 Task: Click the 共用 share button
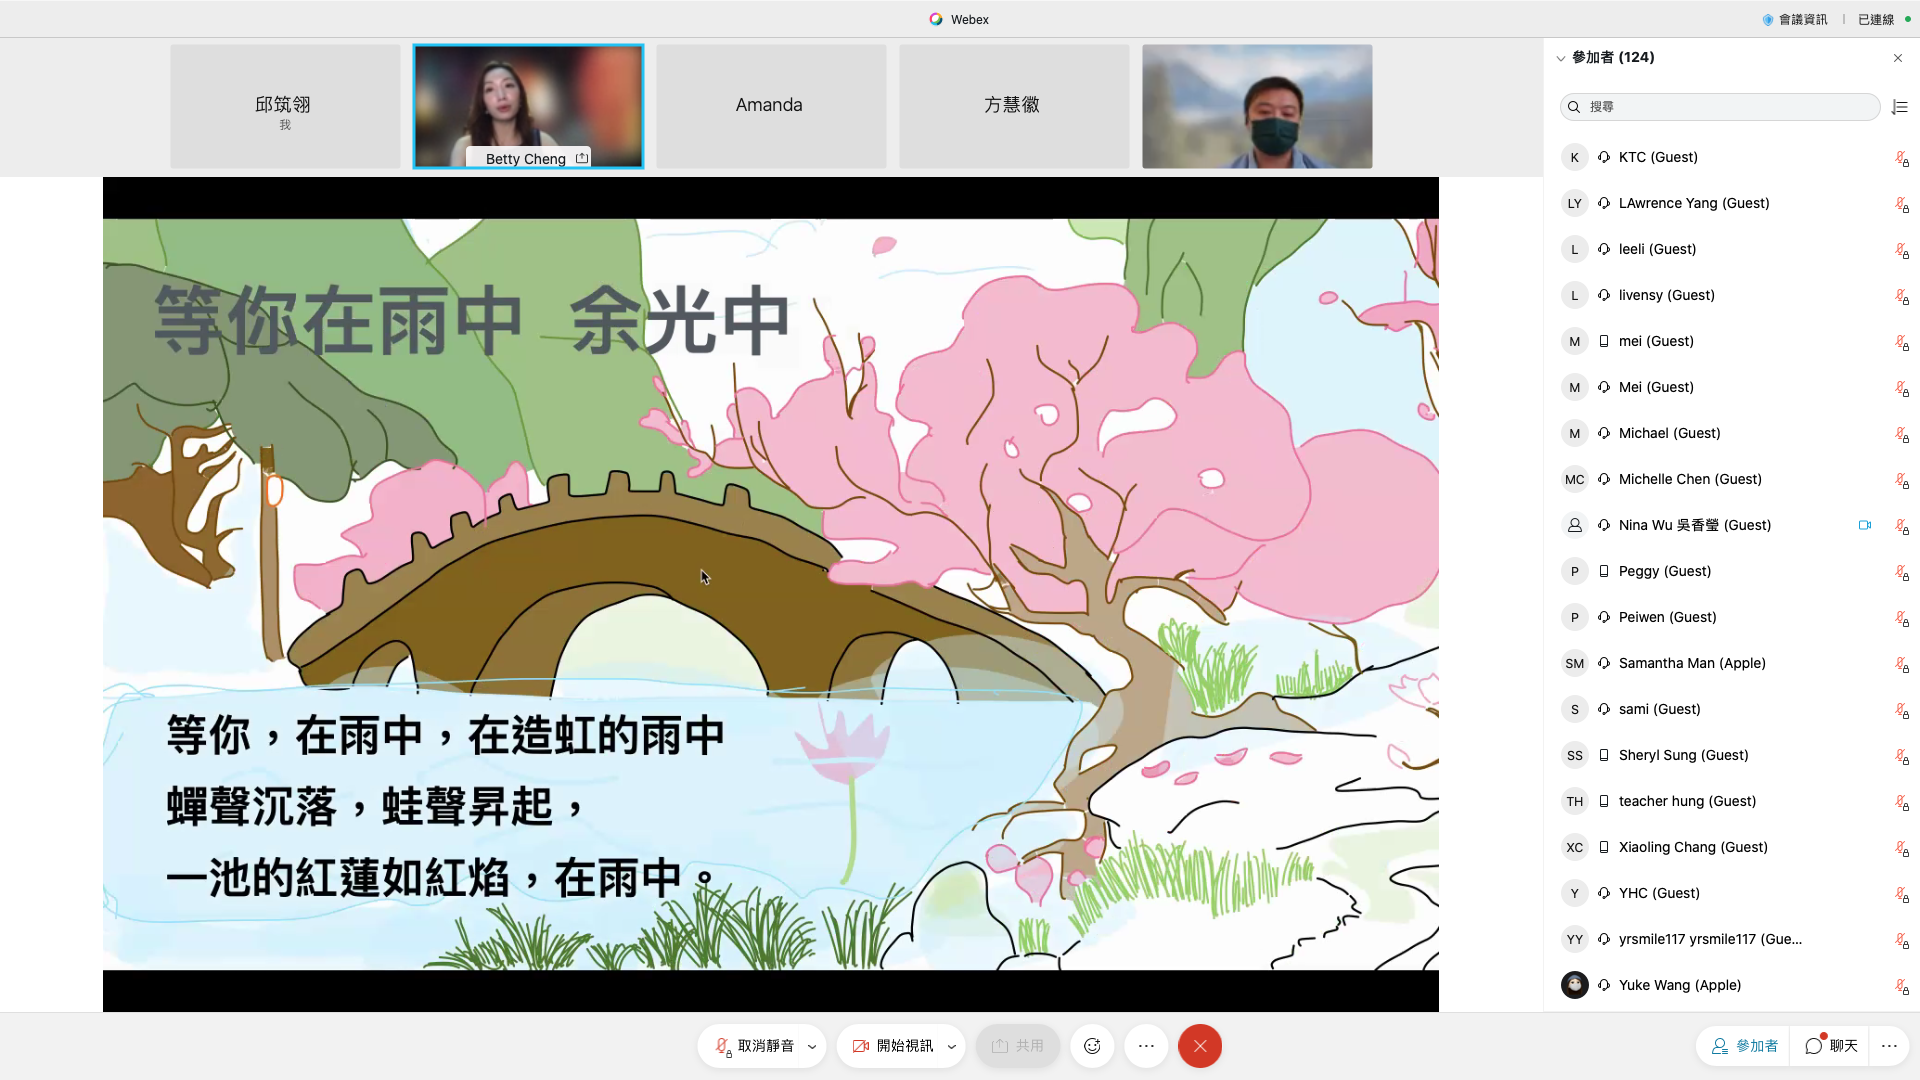pos(1018,1046)
